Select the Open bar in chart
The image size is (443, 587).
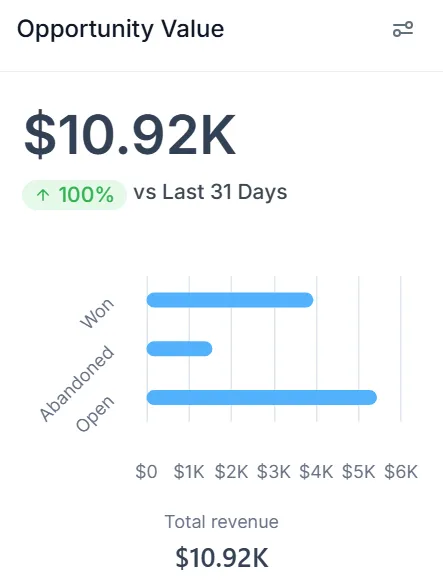point(261,397)
